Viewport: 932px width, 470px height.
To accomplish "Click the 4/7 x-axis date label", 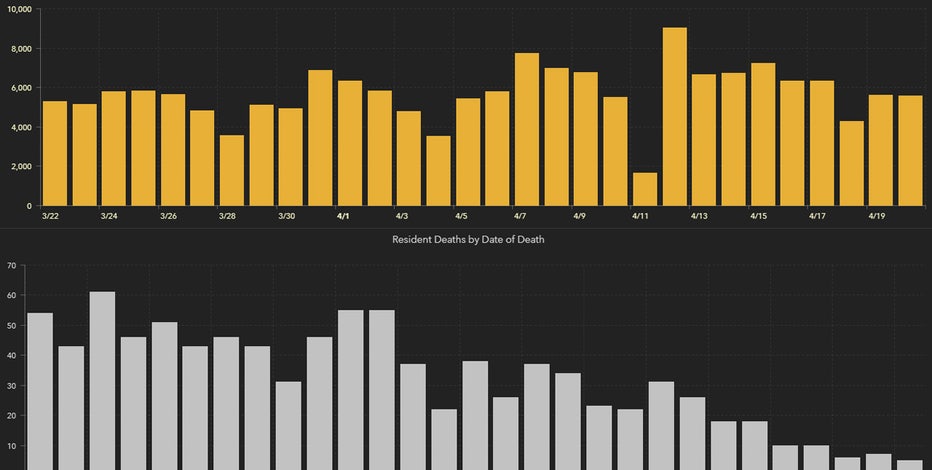I will [x=520, y=216].
